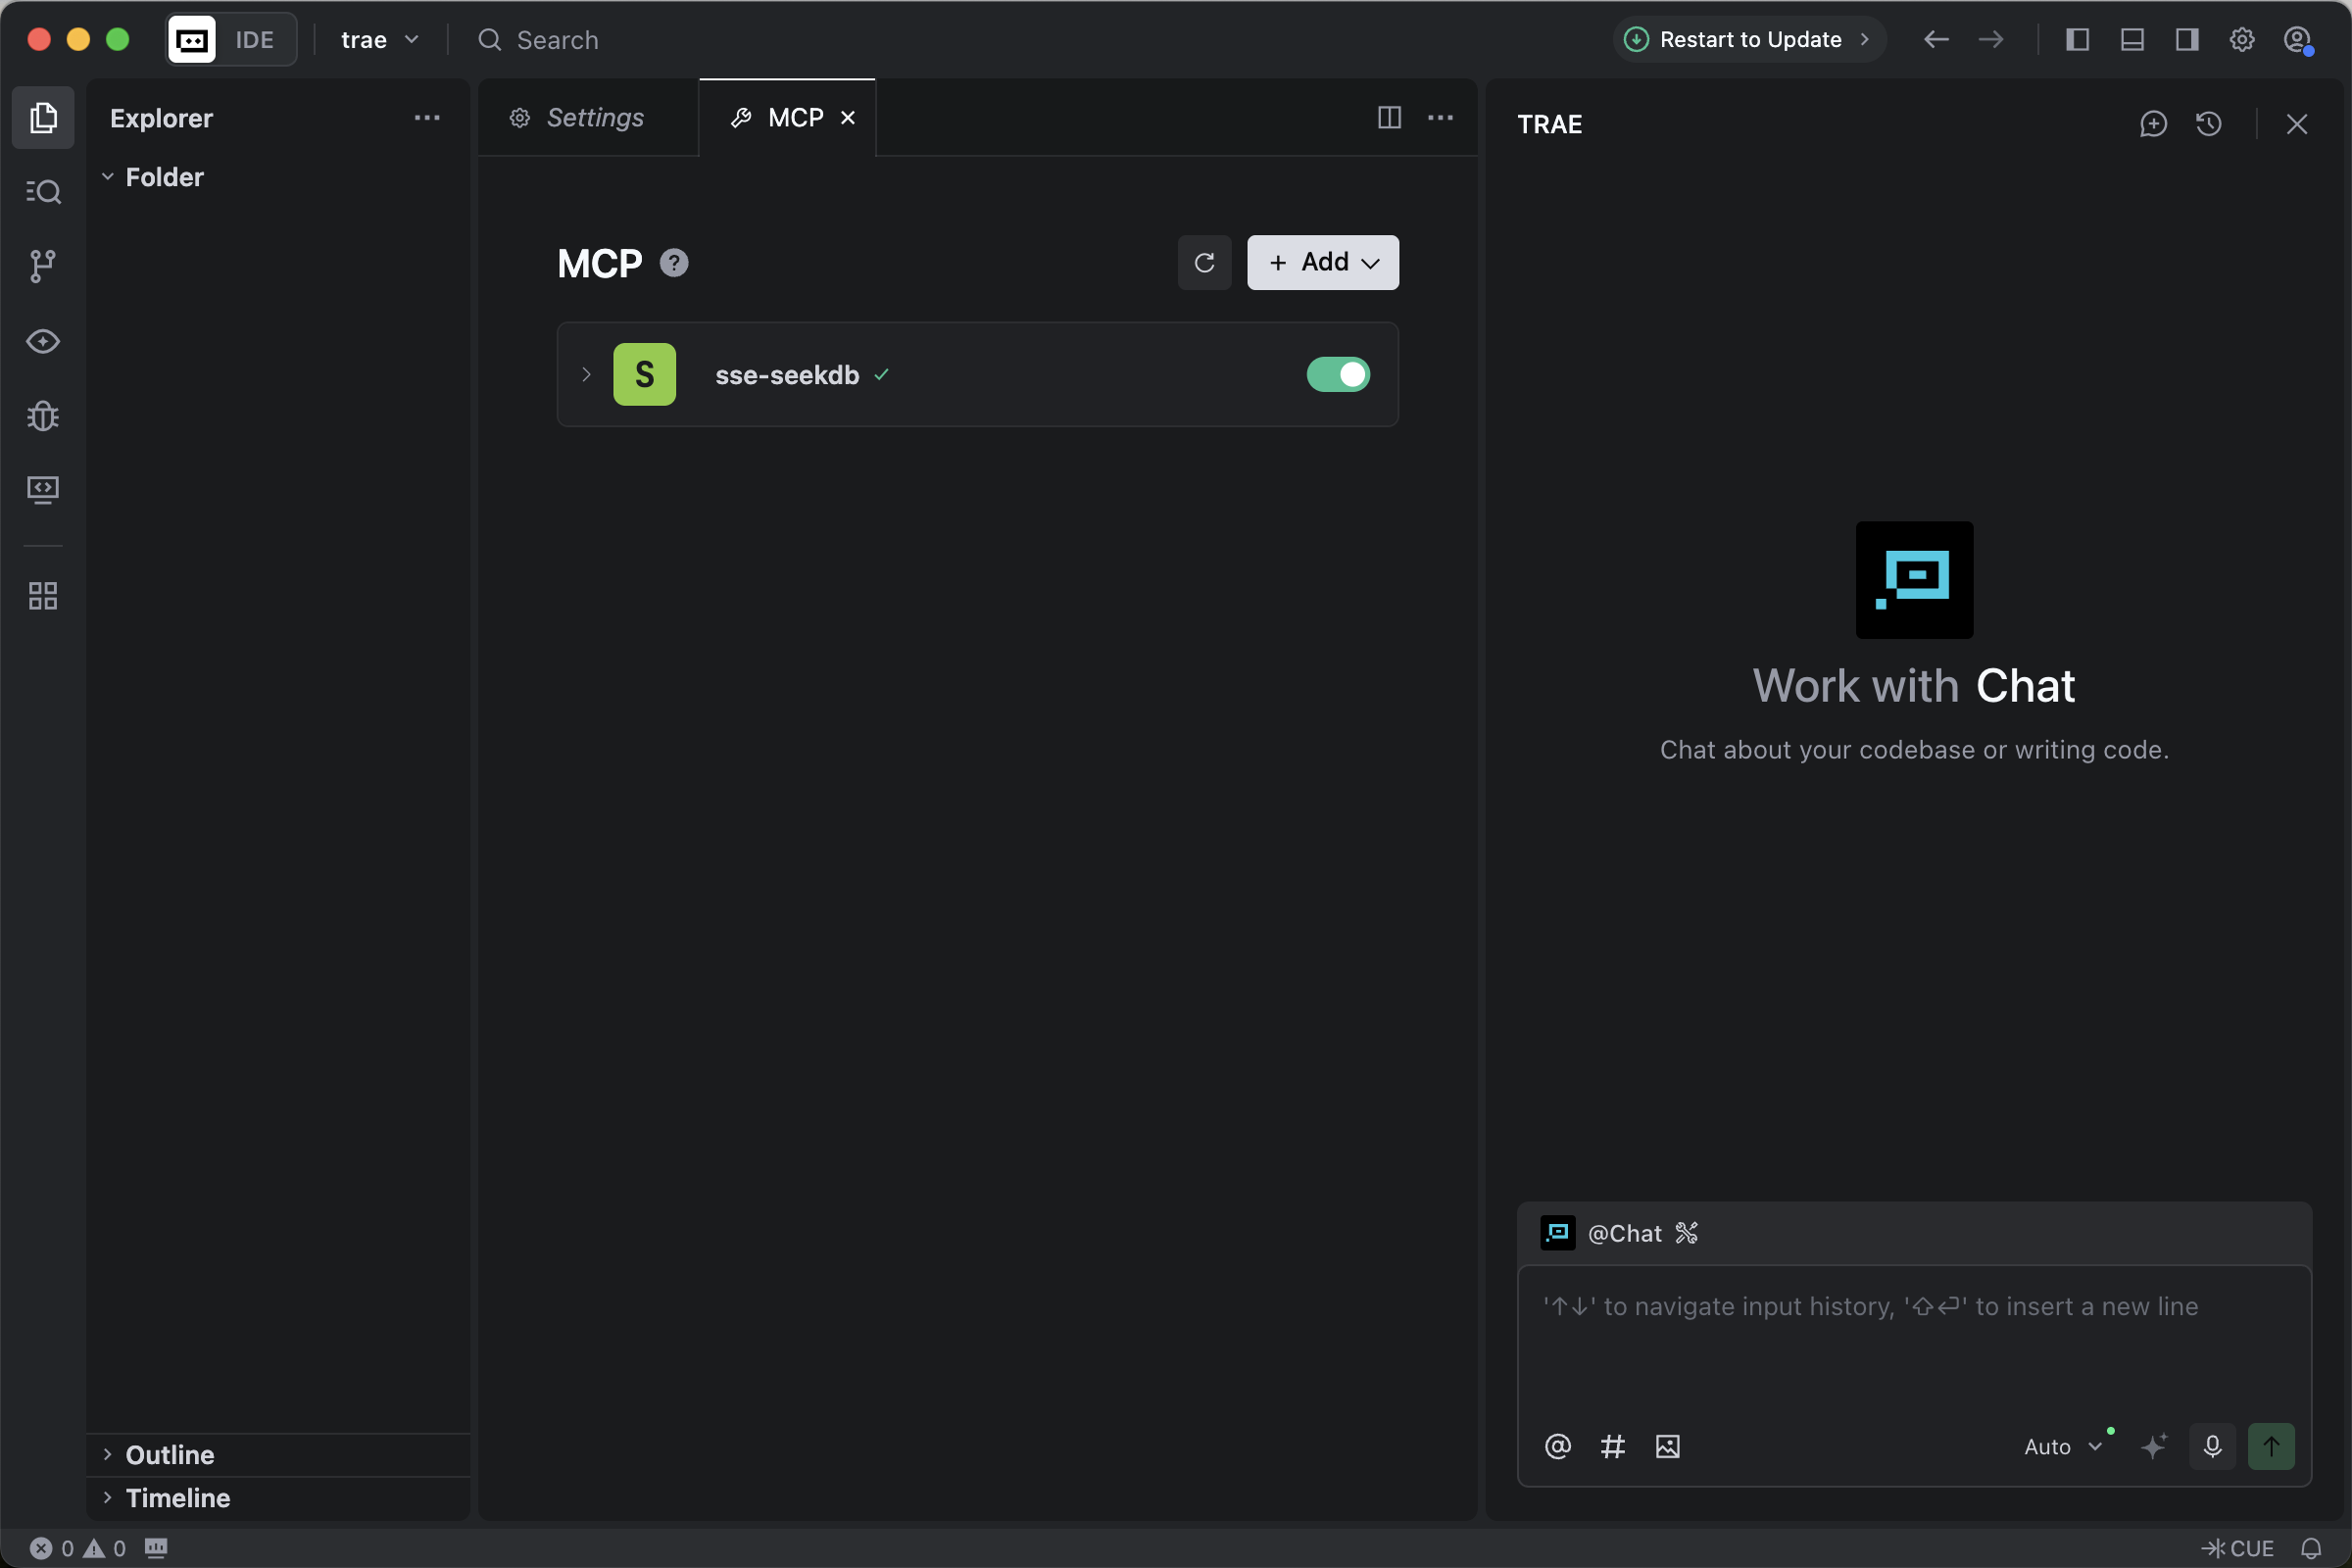Disable the sse-seekdb server toggle
The image size is (2352, 1568).
[x=1338, y=375]
